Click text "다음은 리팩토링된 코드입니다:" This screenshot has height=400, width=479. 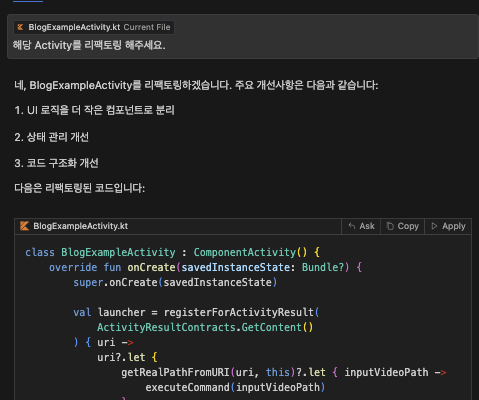[x=80, y=188]
